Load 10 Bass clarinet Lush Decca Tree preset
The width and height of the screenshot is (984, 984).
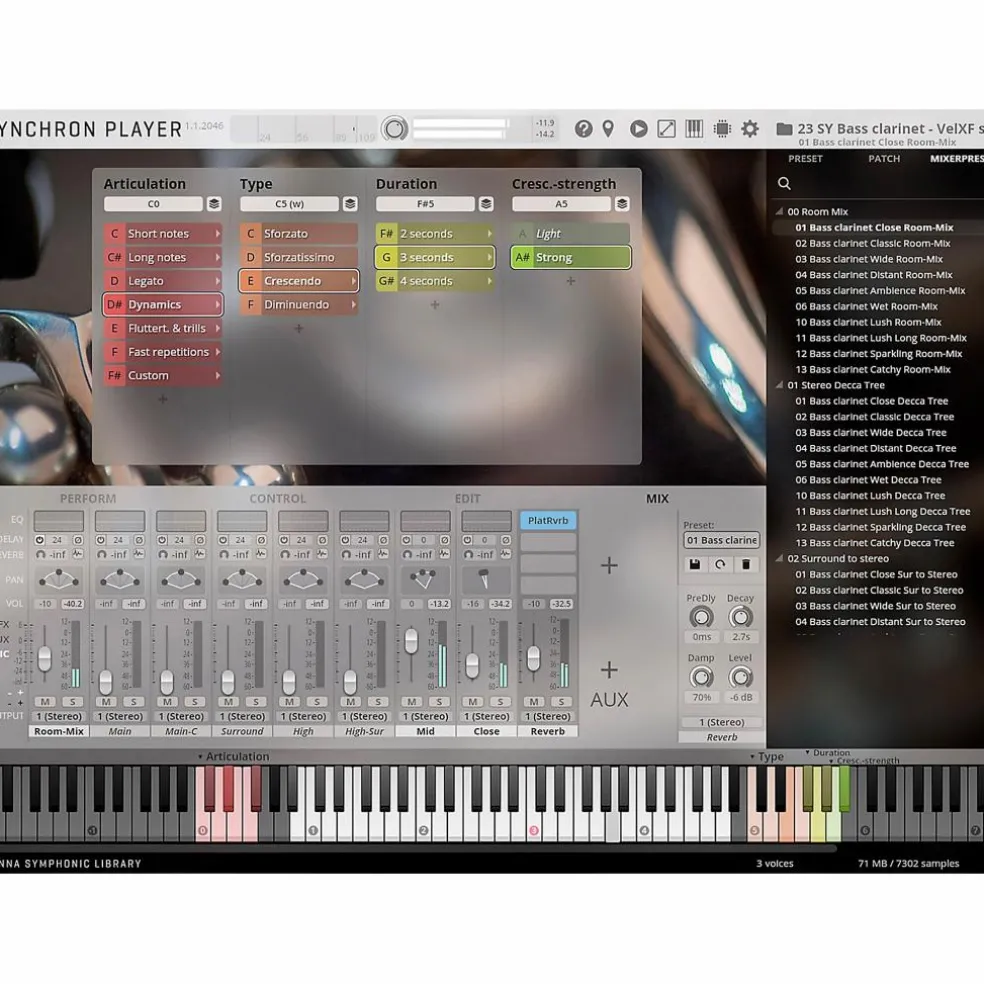pos(870,496)
